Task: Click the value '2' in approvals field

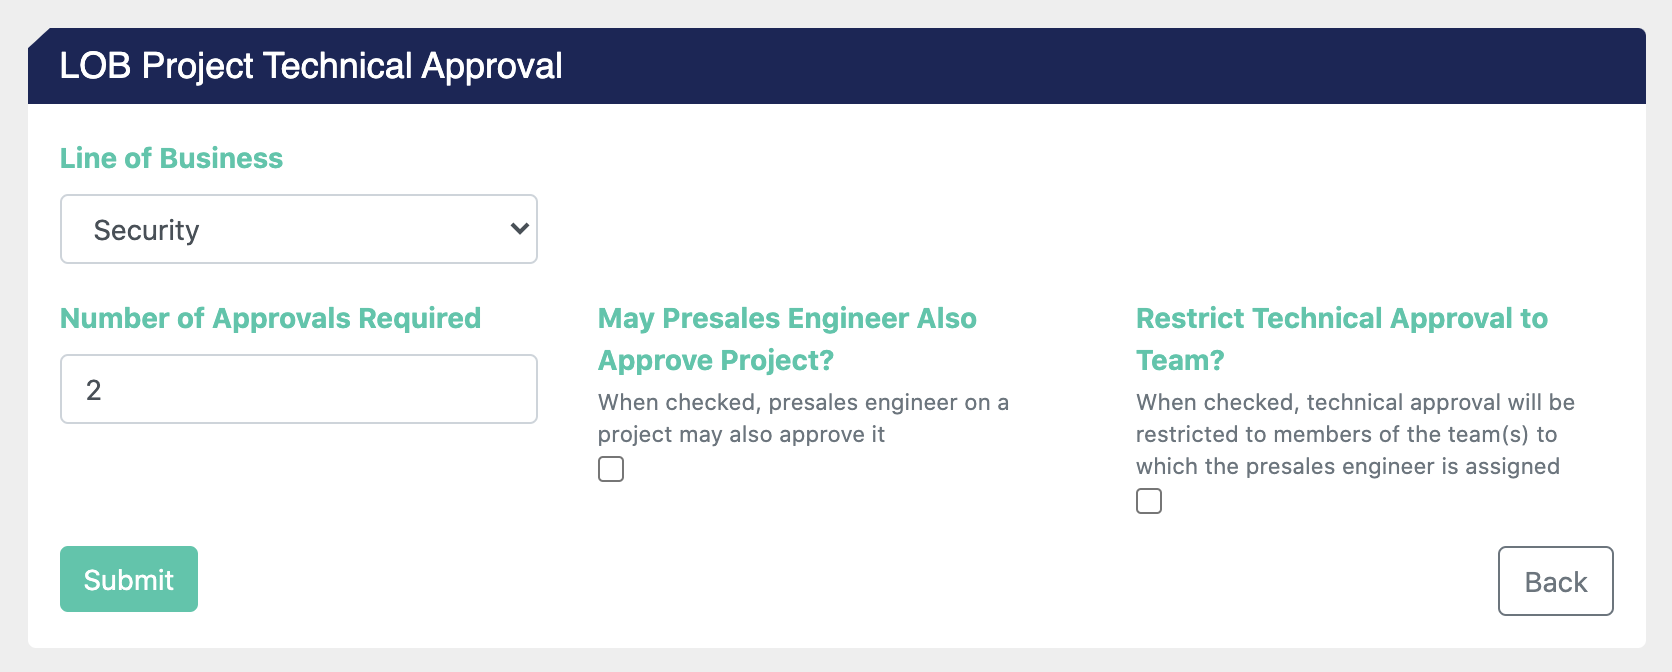Action: click(x=94, y=390)
